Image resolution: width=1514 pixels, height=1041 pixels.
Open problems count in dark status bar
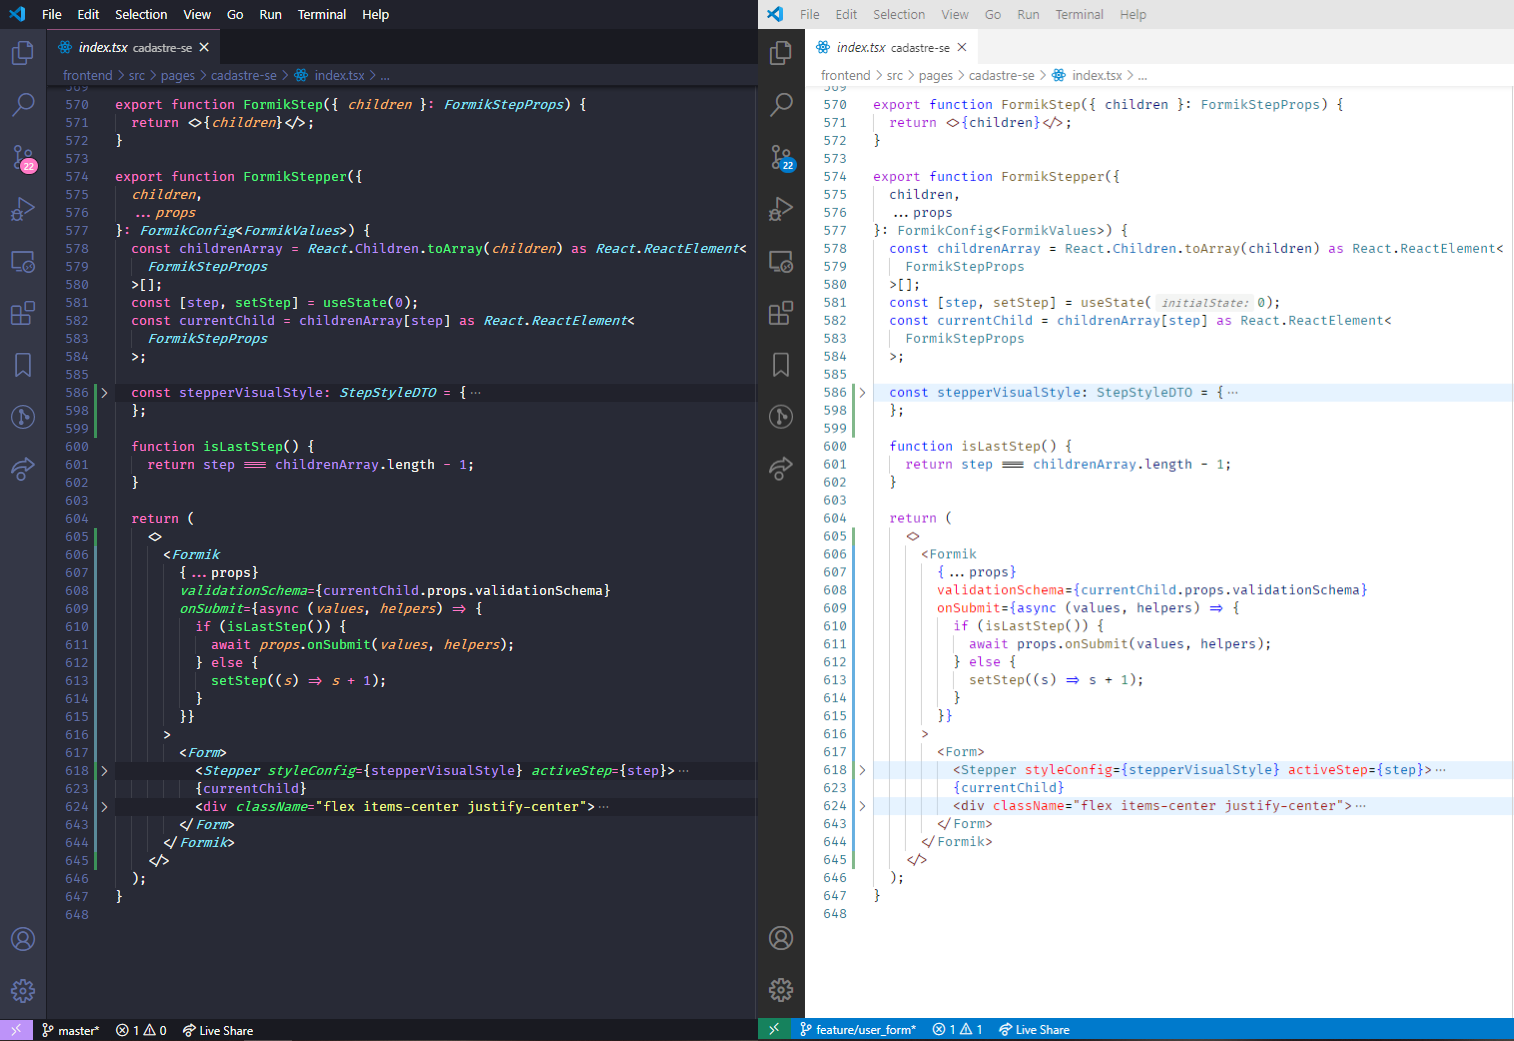(141, 1031)
